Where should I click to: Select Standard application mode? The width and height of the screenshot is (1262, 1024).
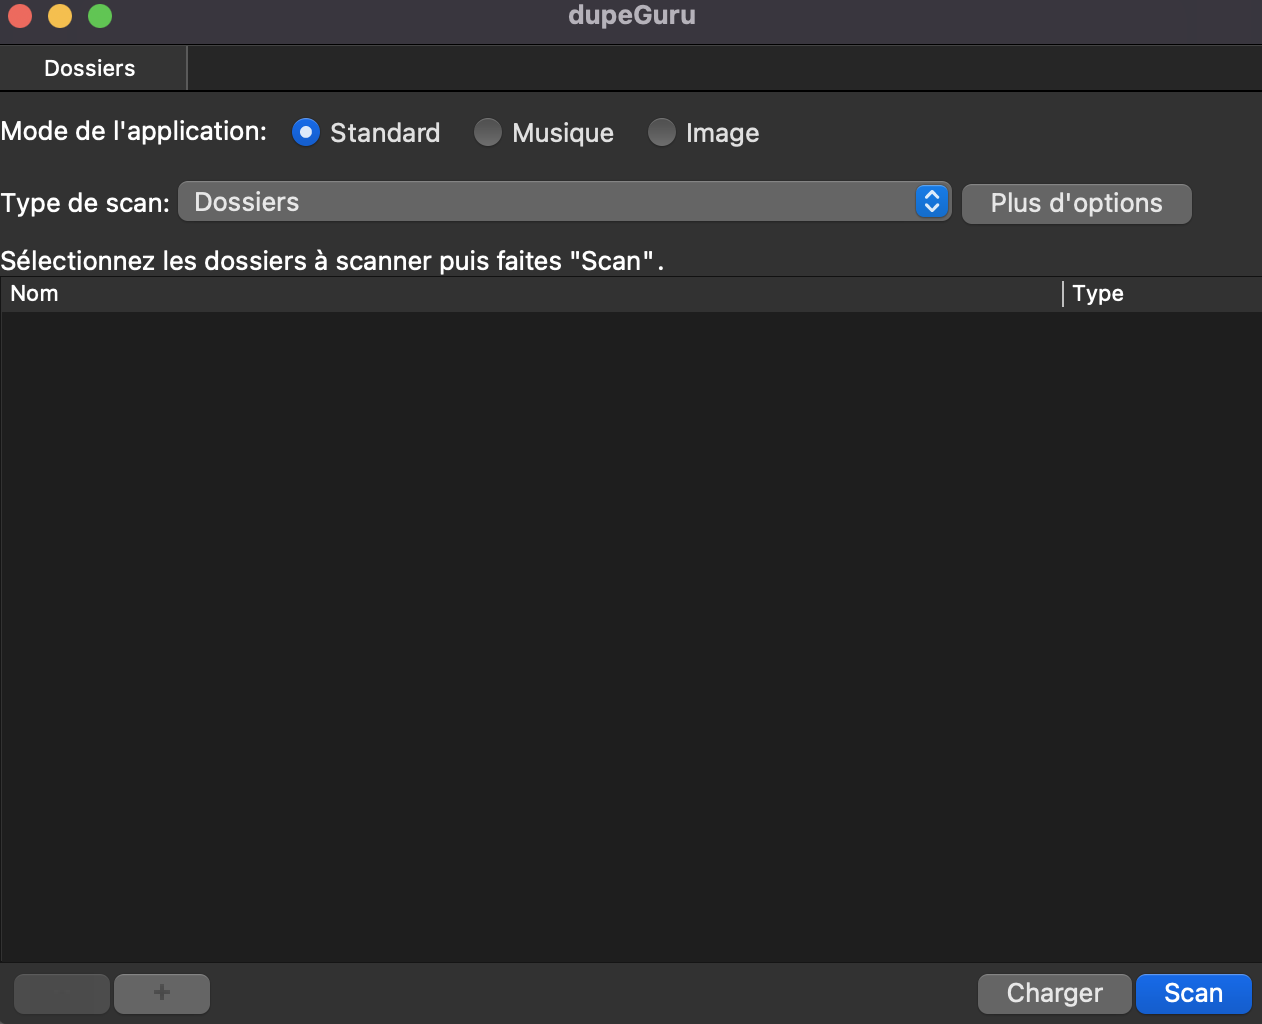306,132
